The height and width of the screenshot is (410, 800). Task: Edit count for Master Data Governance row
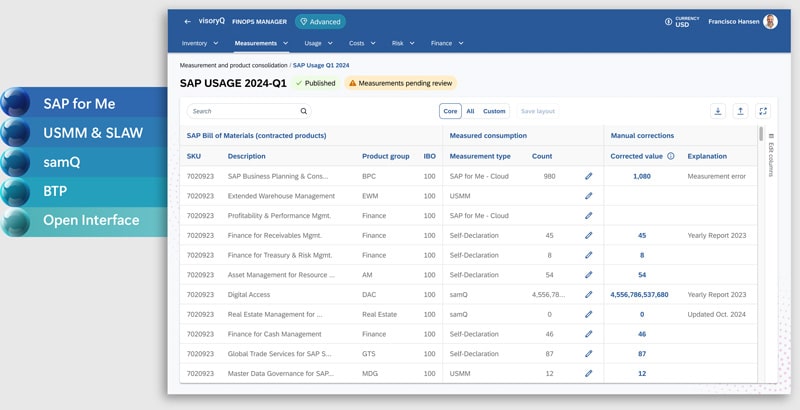click(x=588, y=373)
